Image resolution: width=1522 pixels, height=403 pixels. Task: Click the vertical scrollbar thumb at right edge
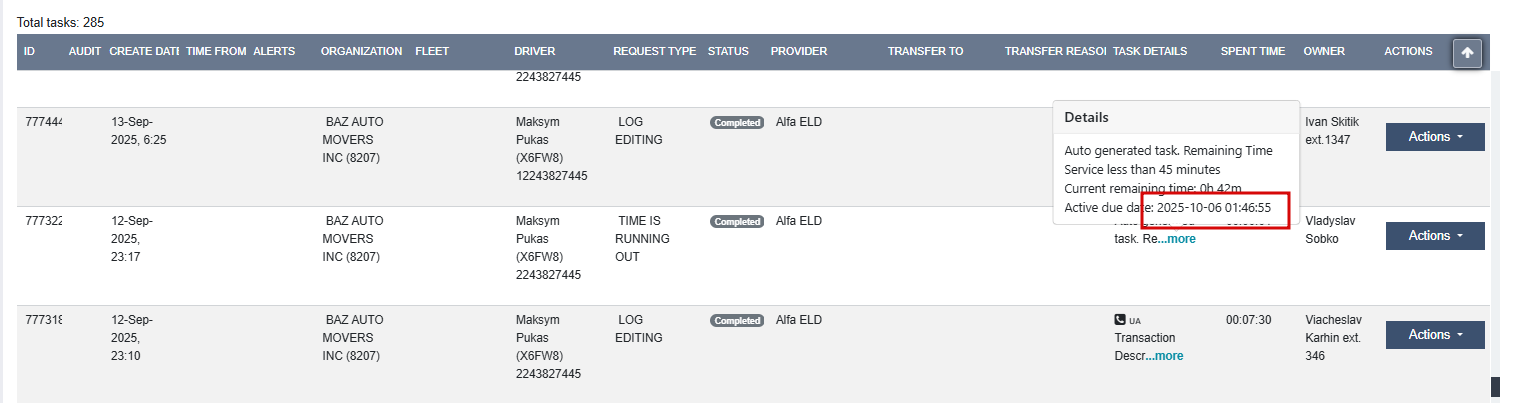[x=1496, y=386]
